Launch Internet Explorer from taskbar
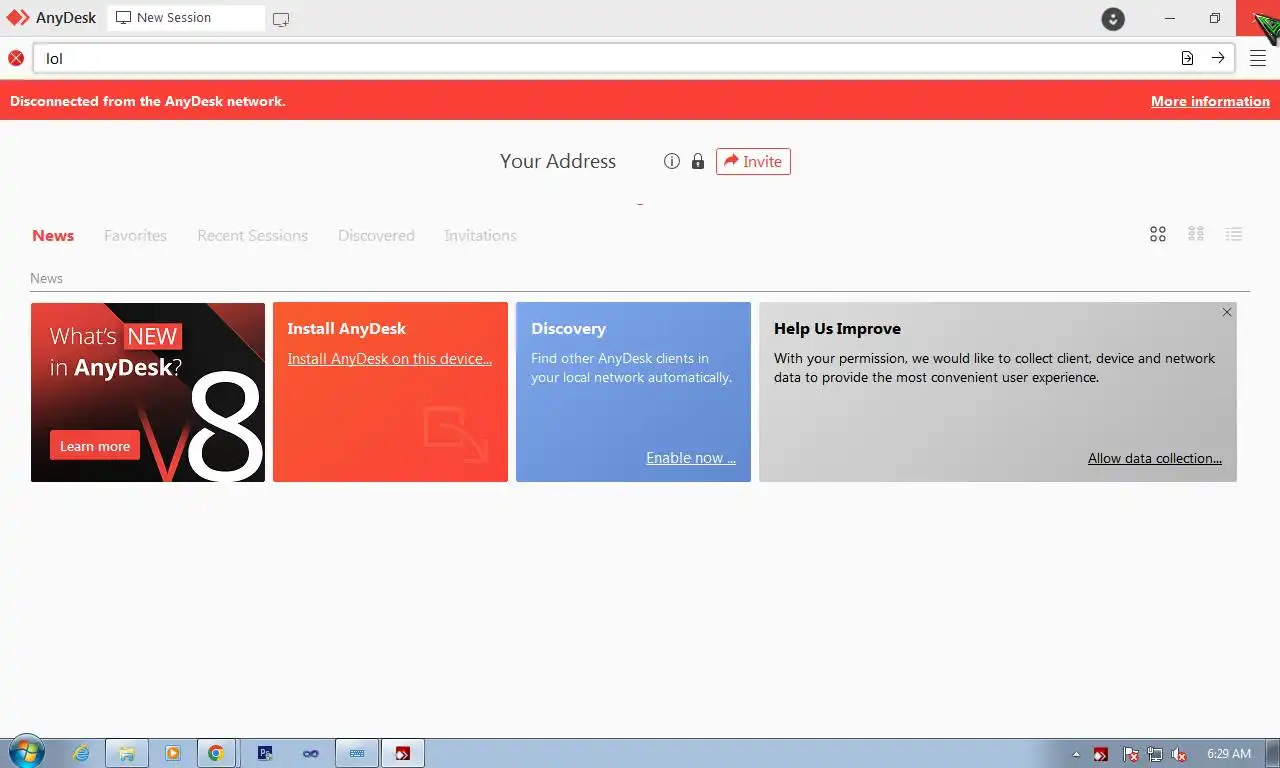Image resolution: width=1280 pixels, height=768 pixels. tap(81, 753)
